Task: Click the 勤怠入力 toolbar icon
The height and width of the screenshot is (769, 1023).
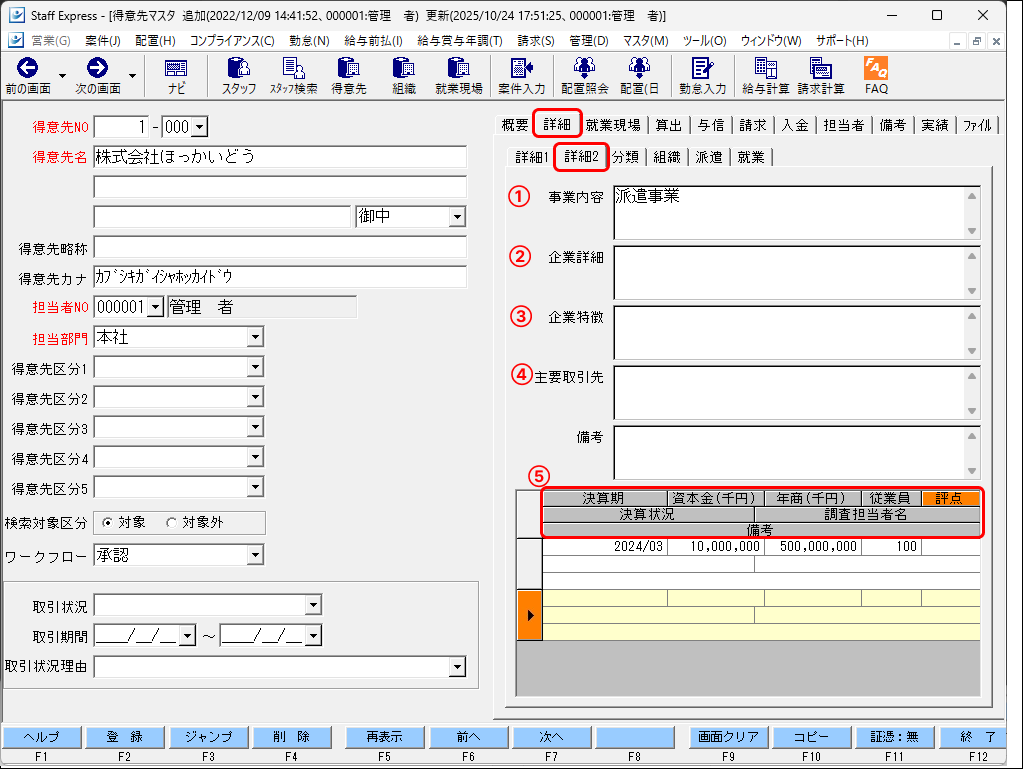Action: (702, 75)
